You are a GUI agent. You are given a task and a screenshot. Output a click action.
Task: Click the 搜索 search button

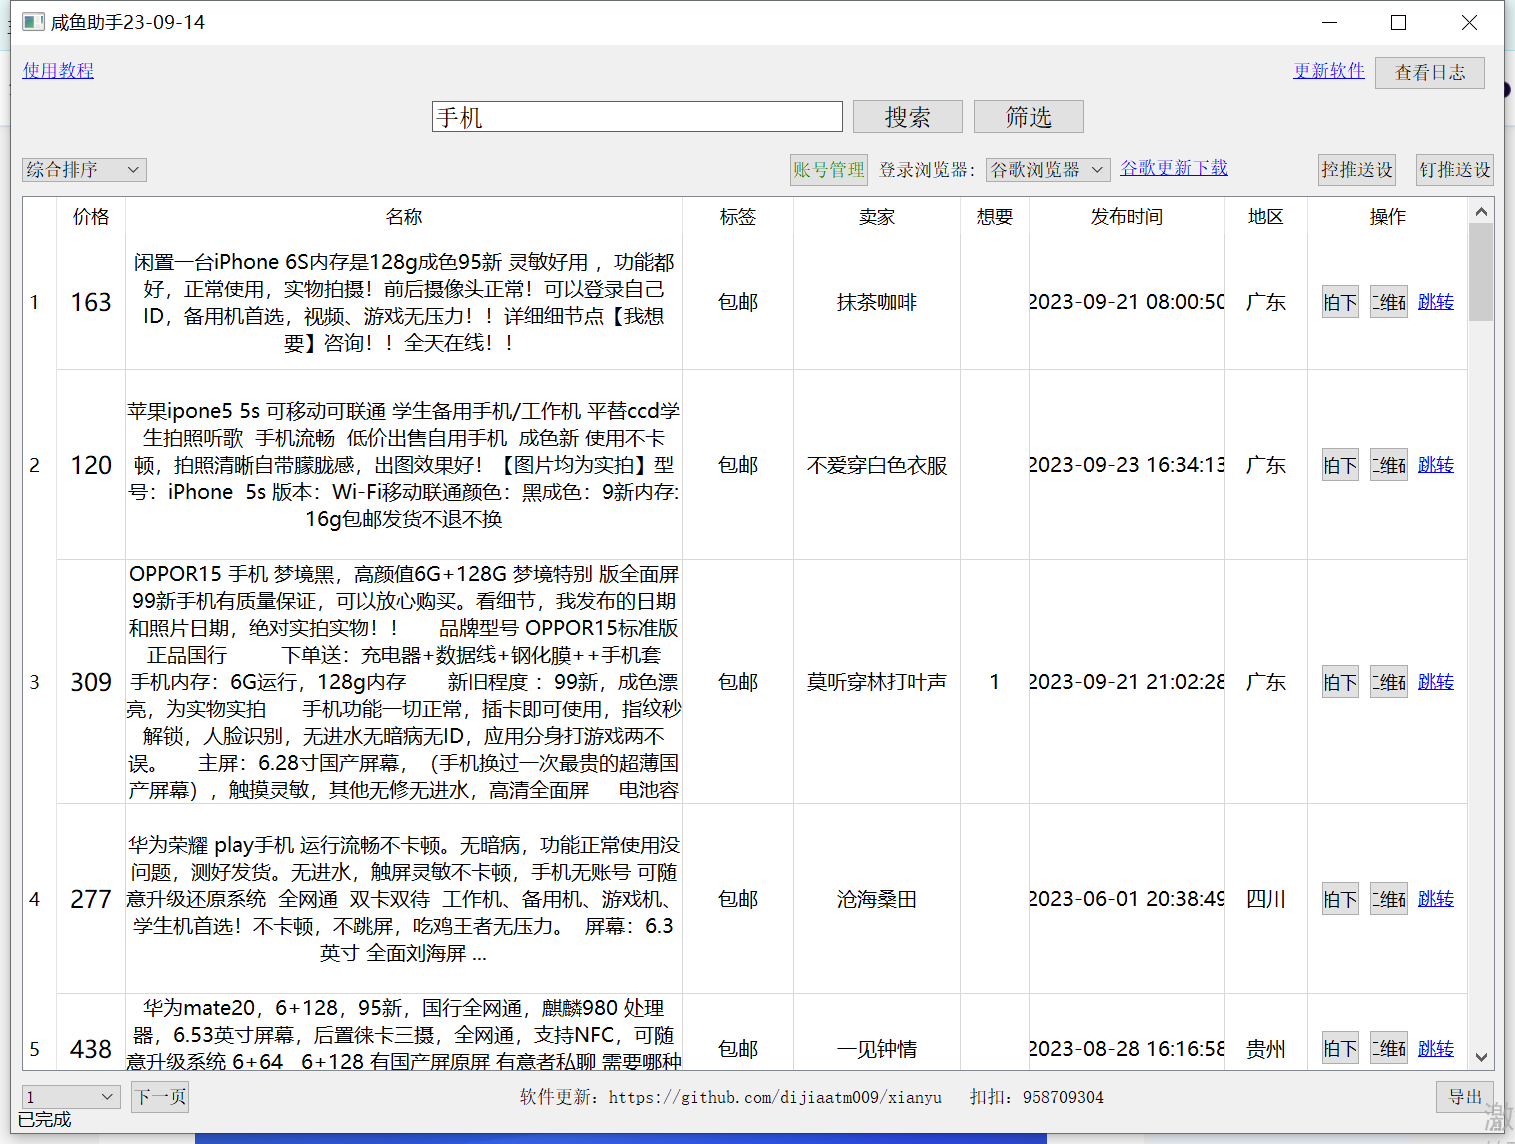click(x=906, y=116)
